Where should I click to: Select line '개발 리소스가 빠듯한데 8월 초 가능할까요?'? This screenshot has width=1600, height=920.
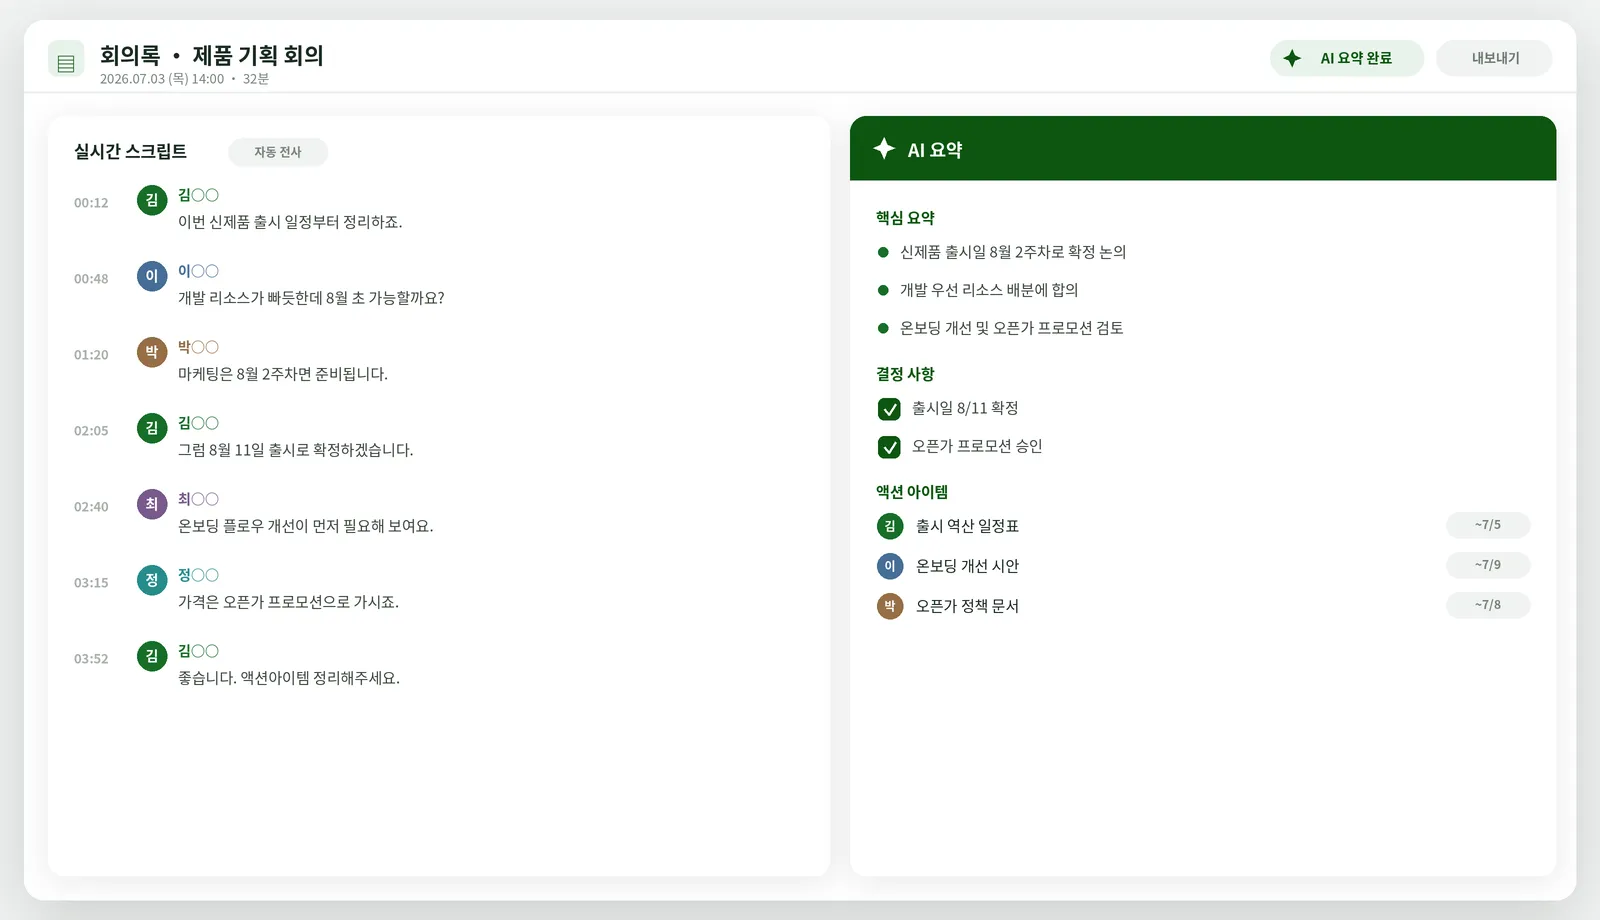click(311, 298)
